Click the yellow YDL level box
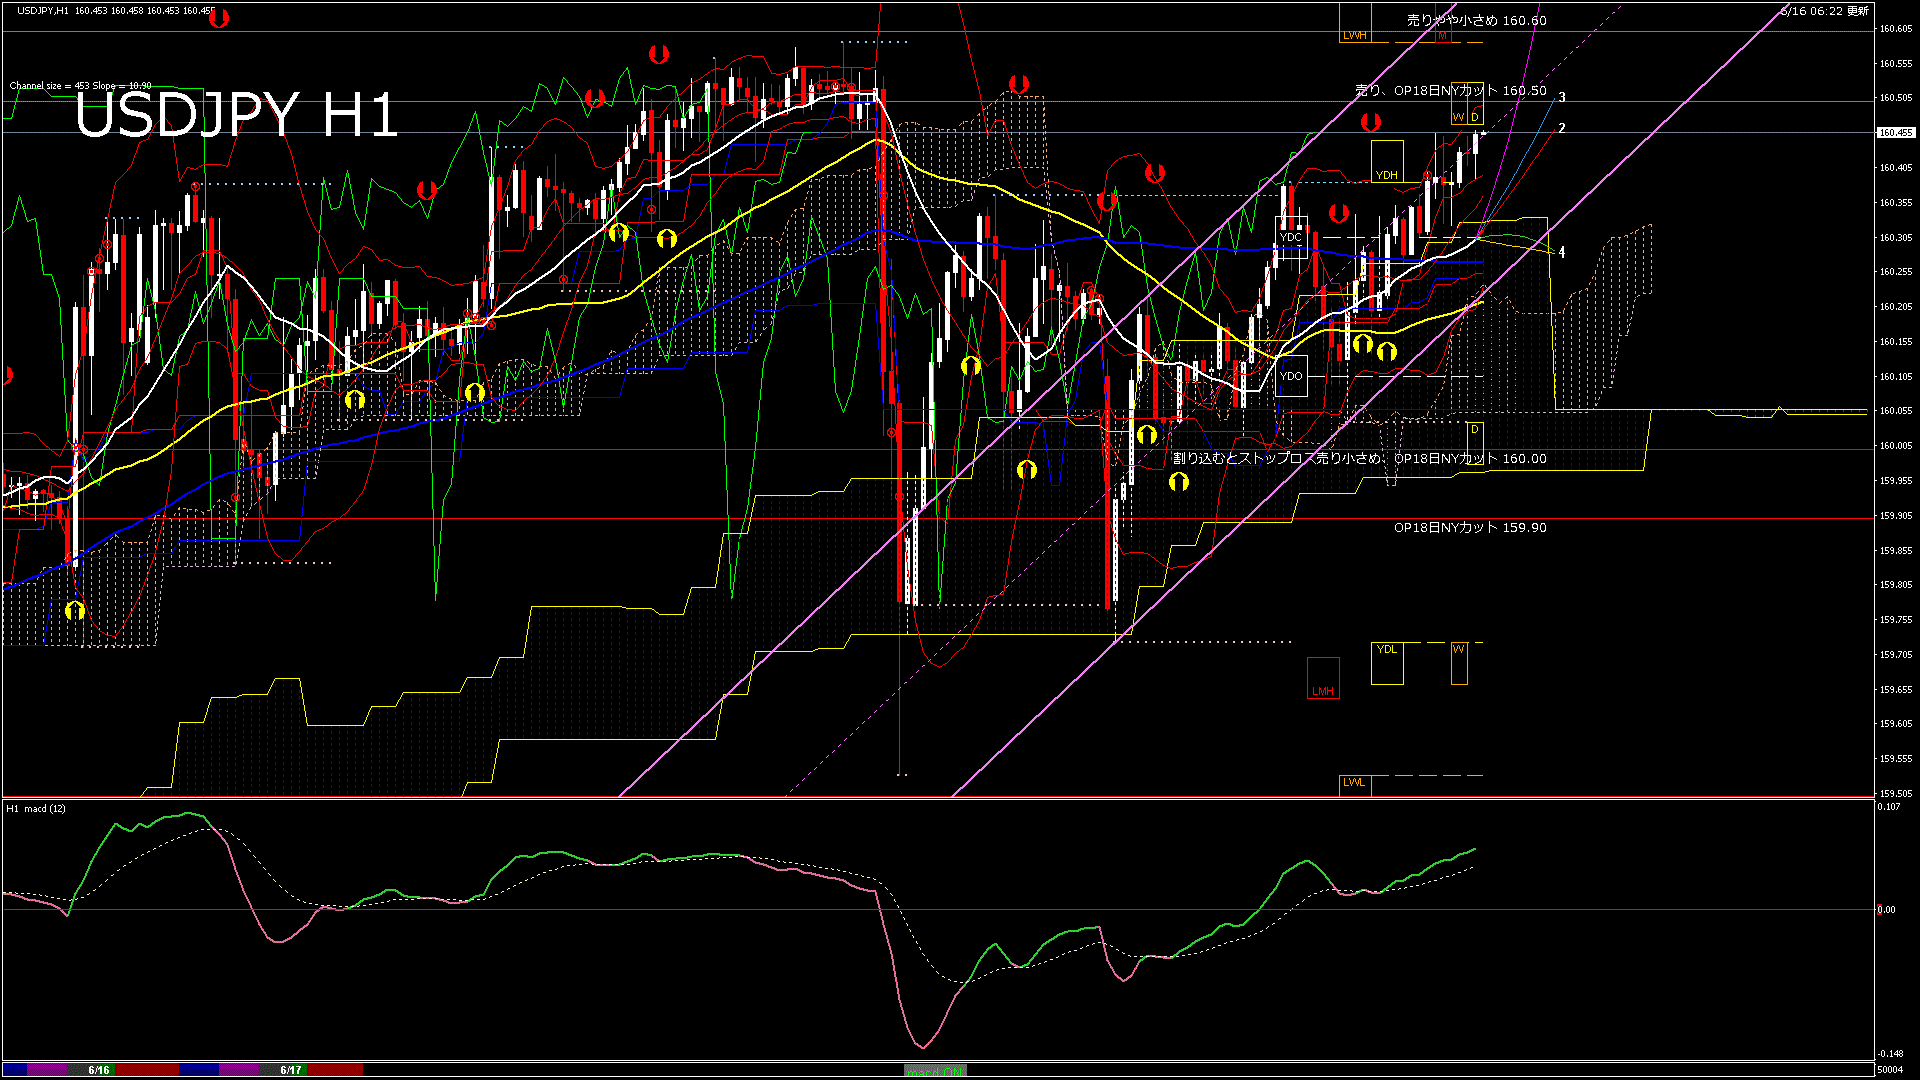 point(1386,663)
